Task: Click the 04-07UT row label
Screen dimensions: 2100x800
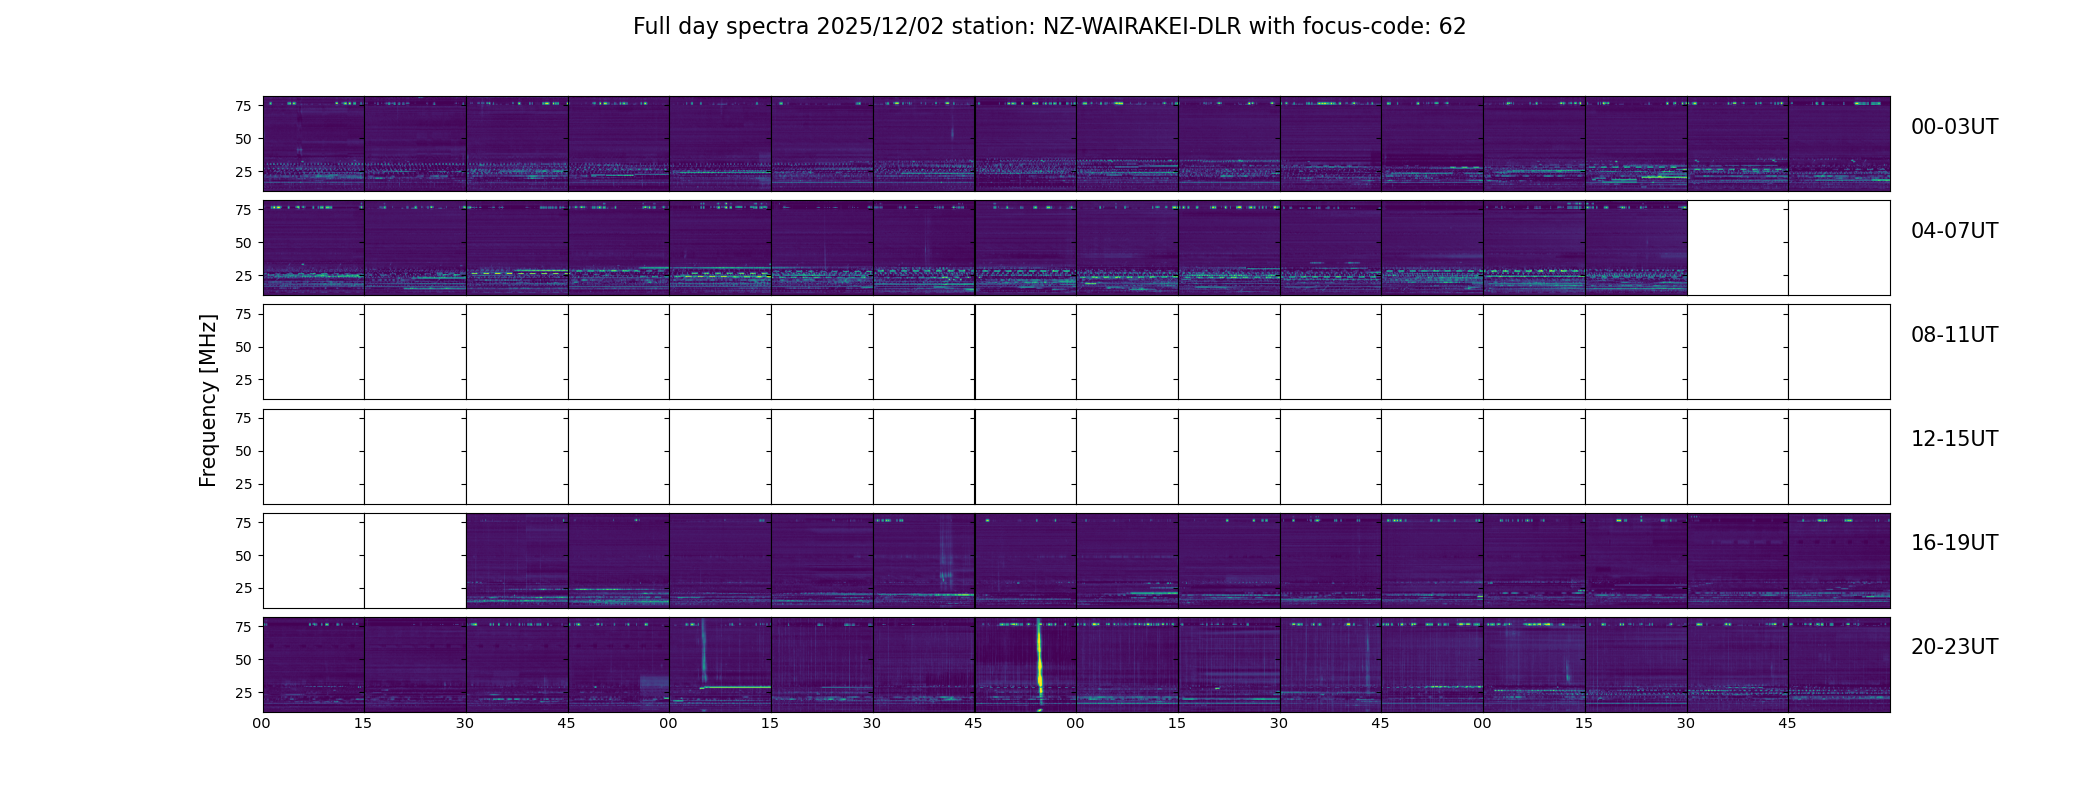Action: [x=1954, y=231]
